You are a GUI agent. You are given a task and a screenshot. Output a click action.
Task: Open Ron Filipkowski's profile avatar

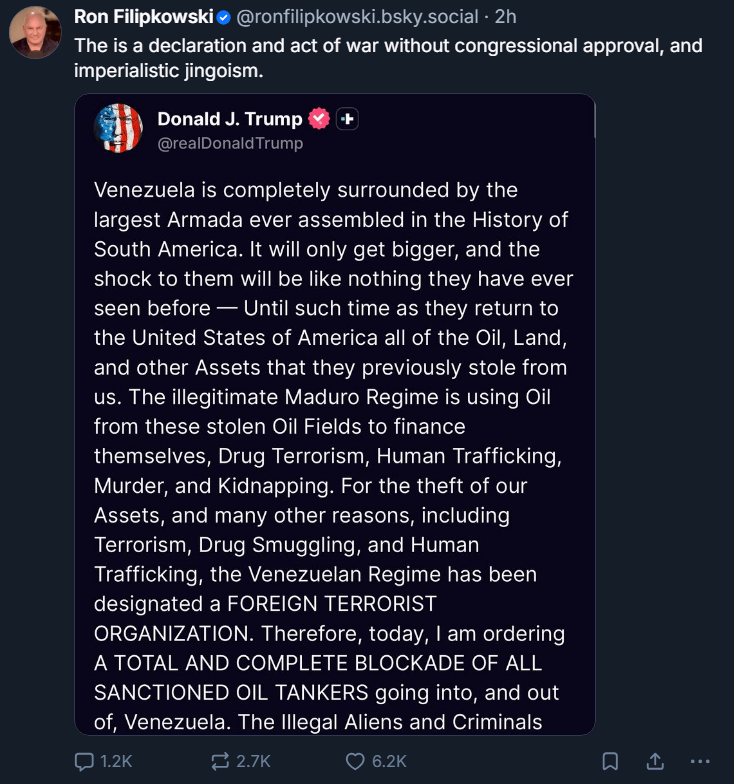coord(35,33)
